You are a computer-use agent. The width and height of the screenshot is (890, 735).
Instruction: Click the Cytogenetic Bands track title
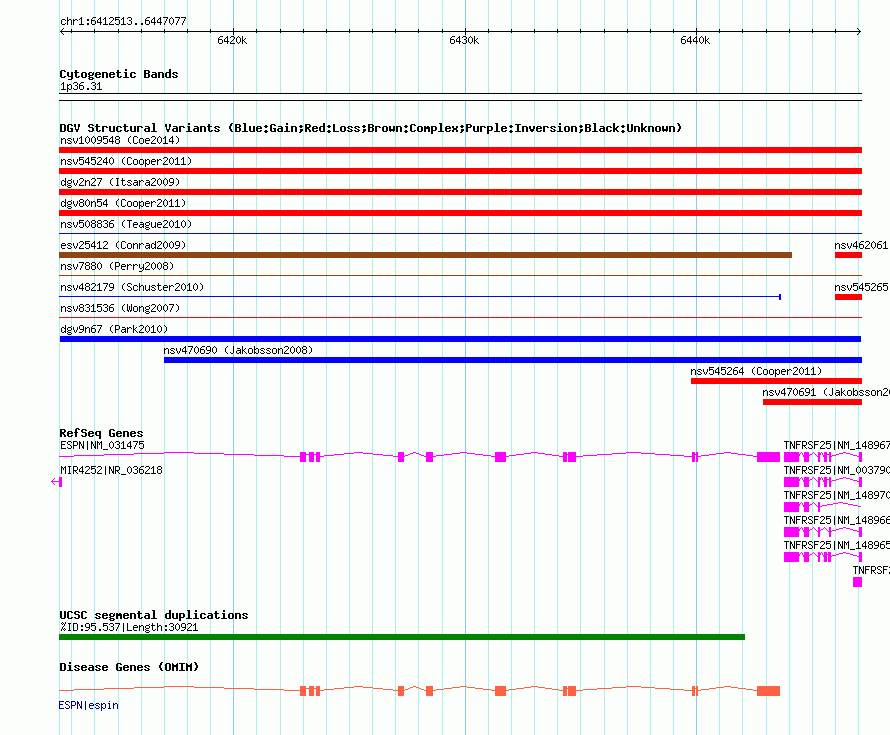click(119, 74)
